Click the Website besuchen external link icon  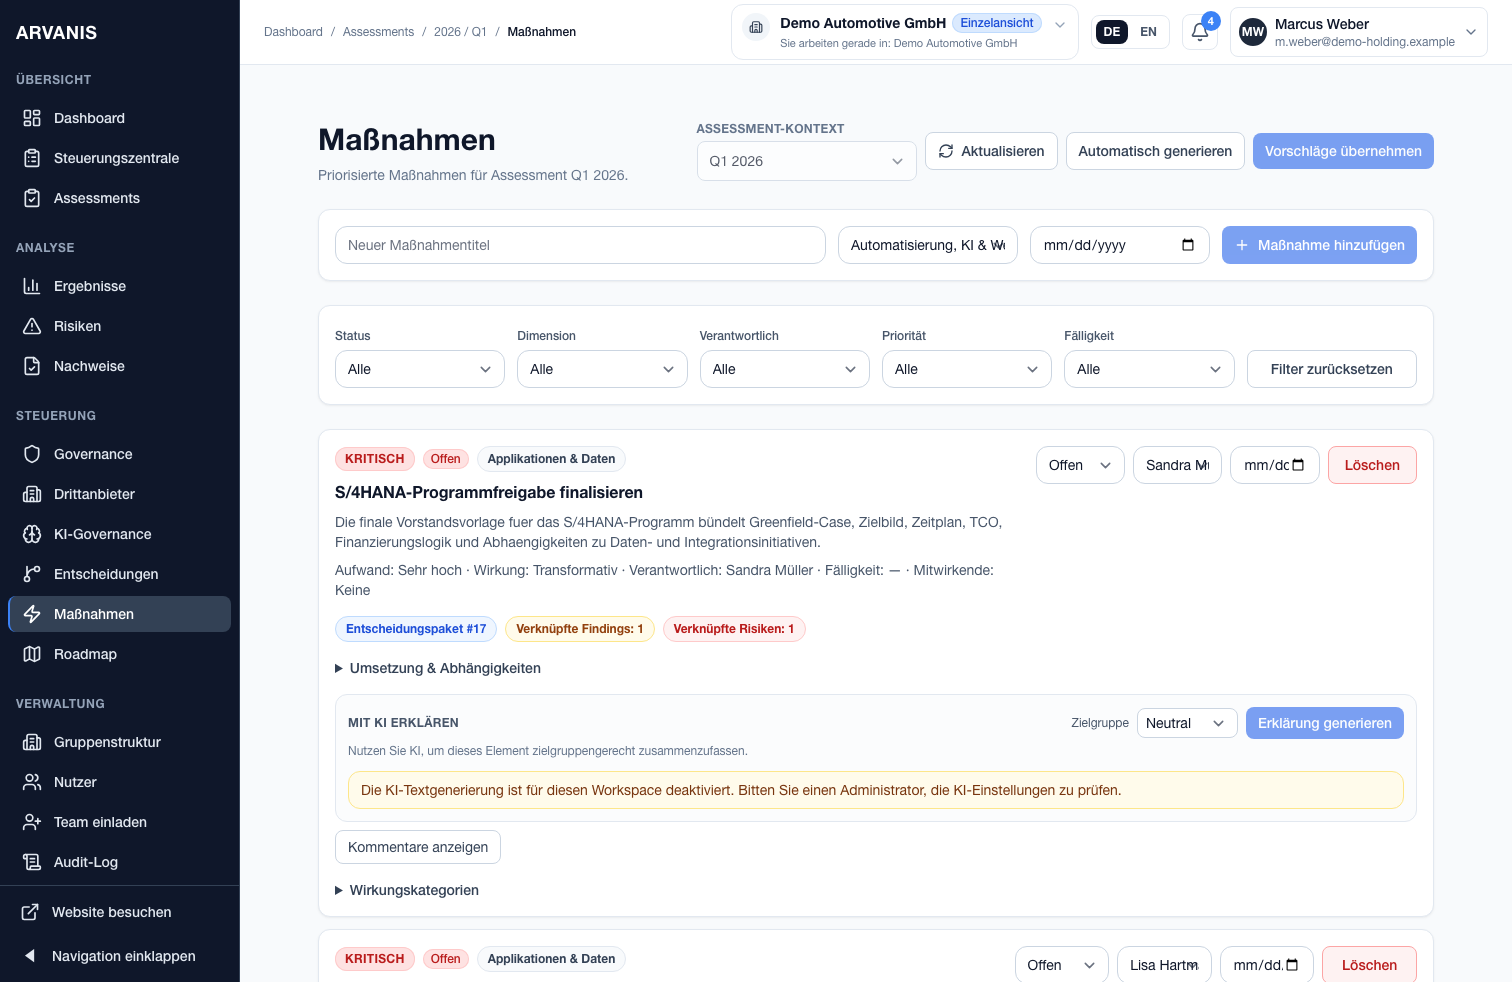31,912
